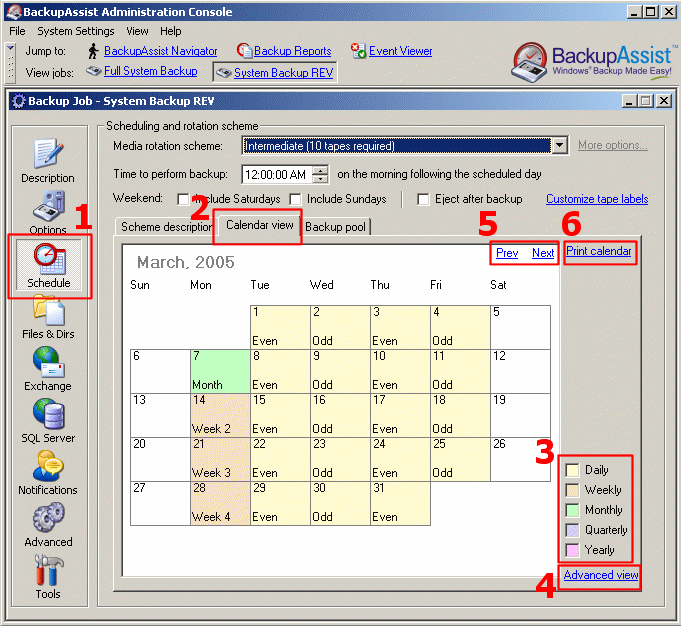Open the Options section icon

(48, 206)
